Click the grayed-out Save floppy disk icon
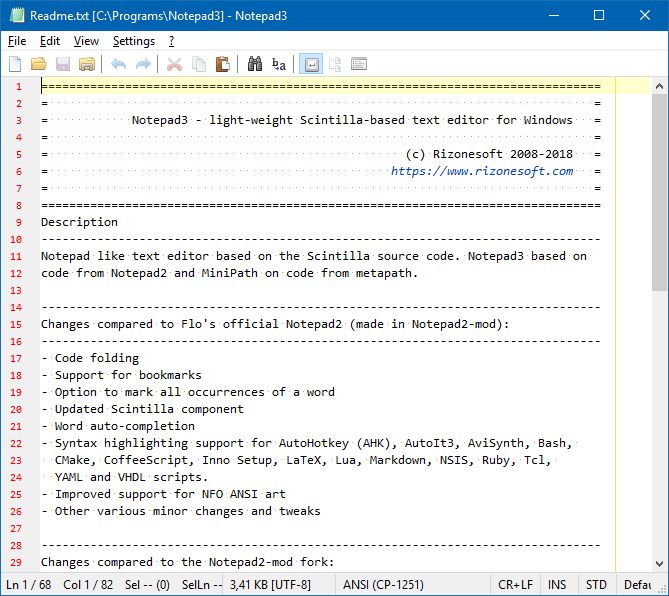Image resolution: width=669 pixels, height=596 pixels. pyautogui.click(x=63, y=64)
